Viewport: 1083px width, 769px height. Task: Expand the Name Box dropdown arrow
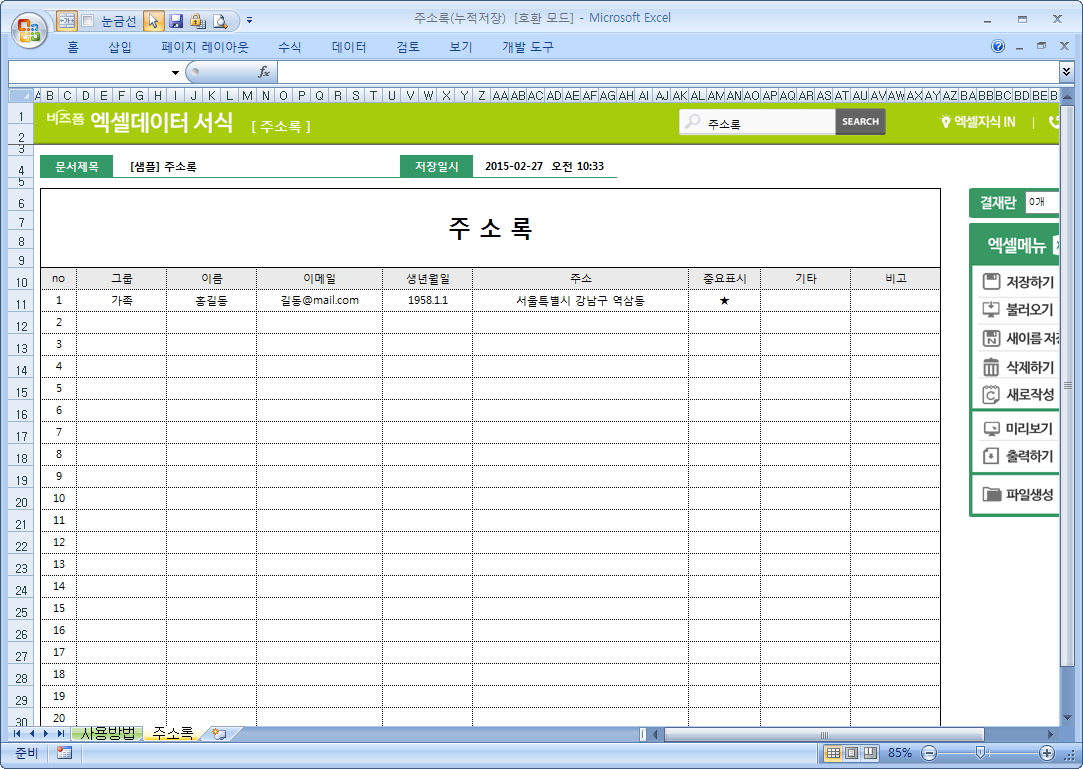tap(175, 73)
